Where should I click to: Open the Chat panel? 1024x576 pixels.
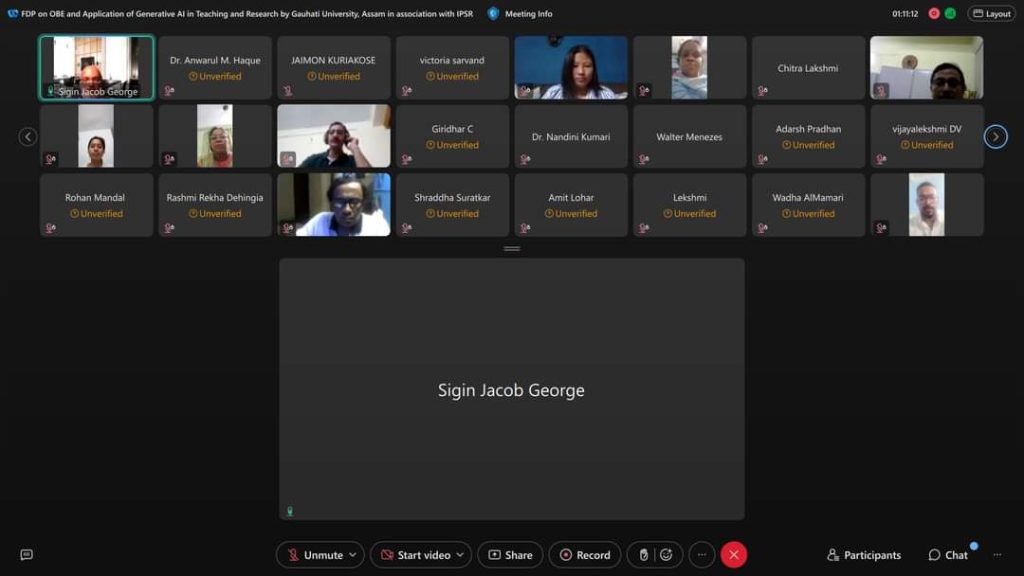(x=948, y=555)
